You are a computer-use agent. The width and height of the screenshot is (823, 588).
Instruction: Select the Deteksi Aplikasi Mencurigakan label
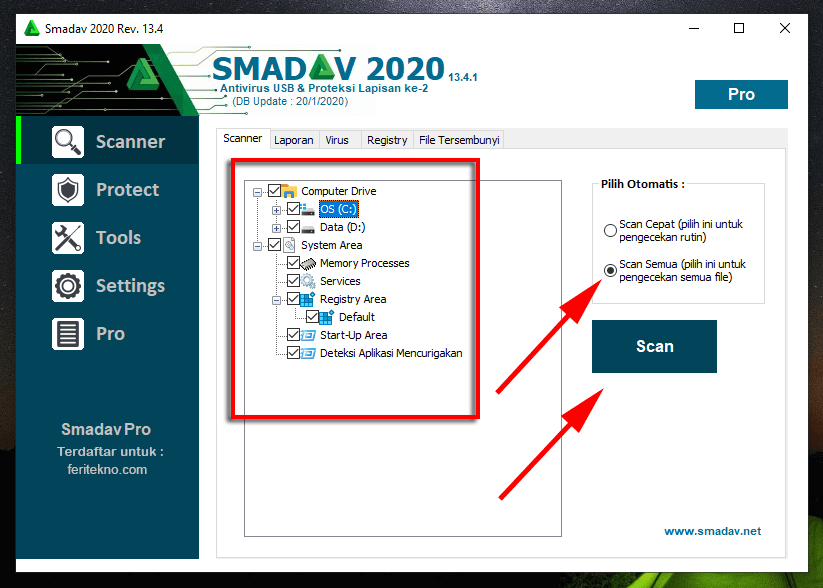(391, 353)
